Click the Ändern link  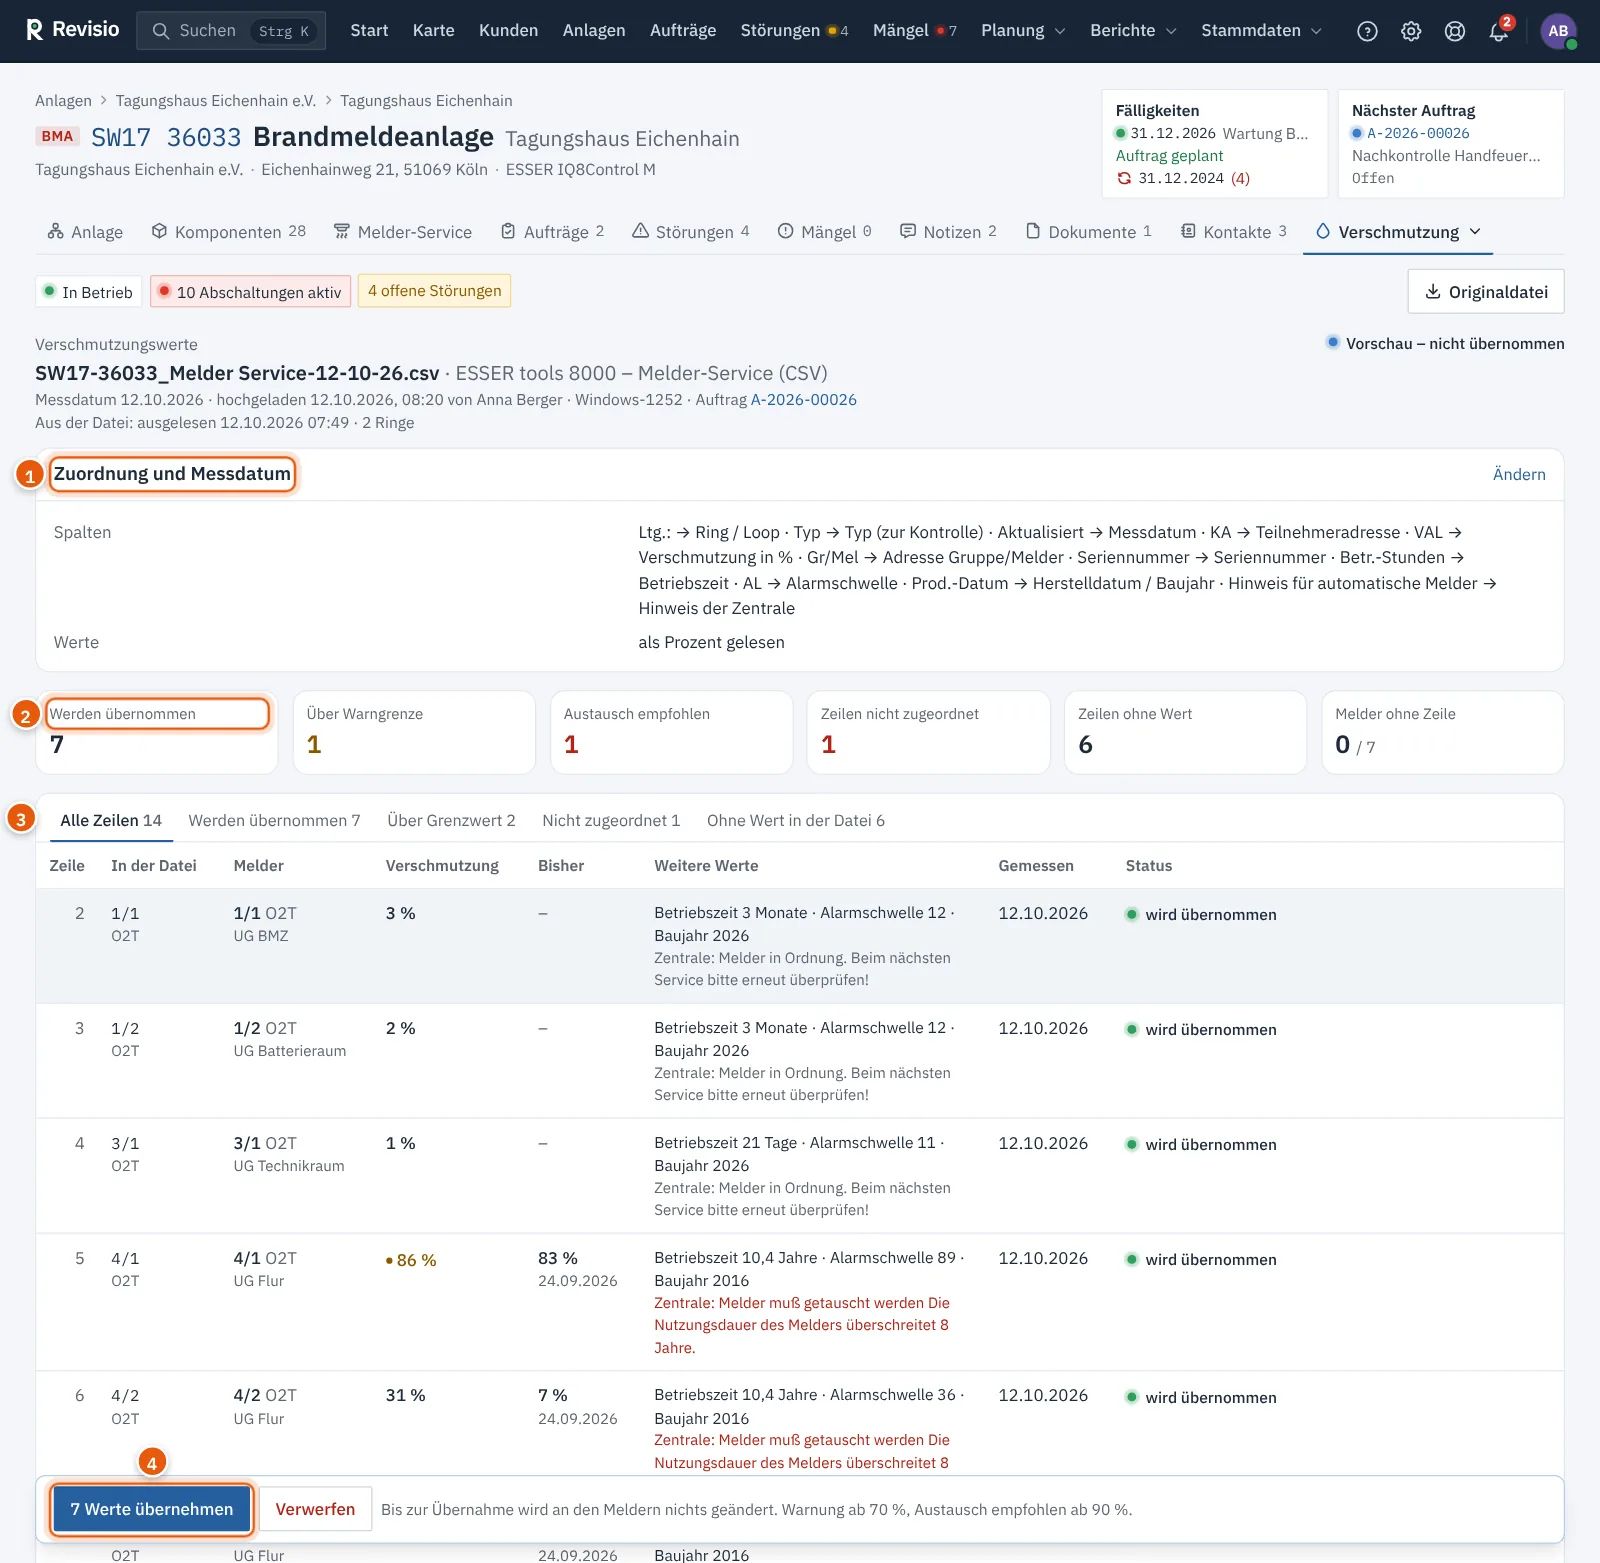(x=1519, y=474)
